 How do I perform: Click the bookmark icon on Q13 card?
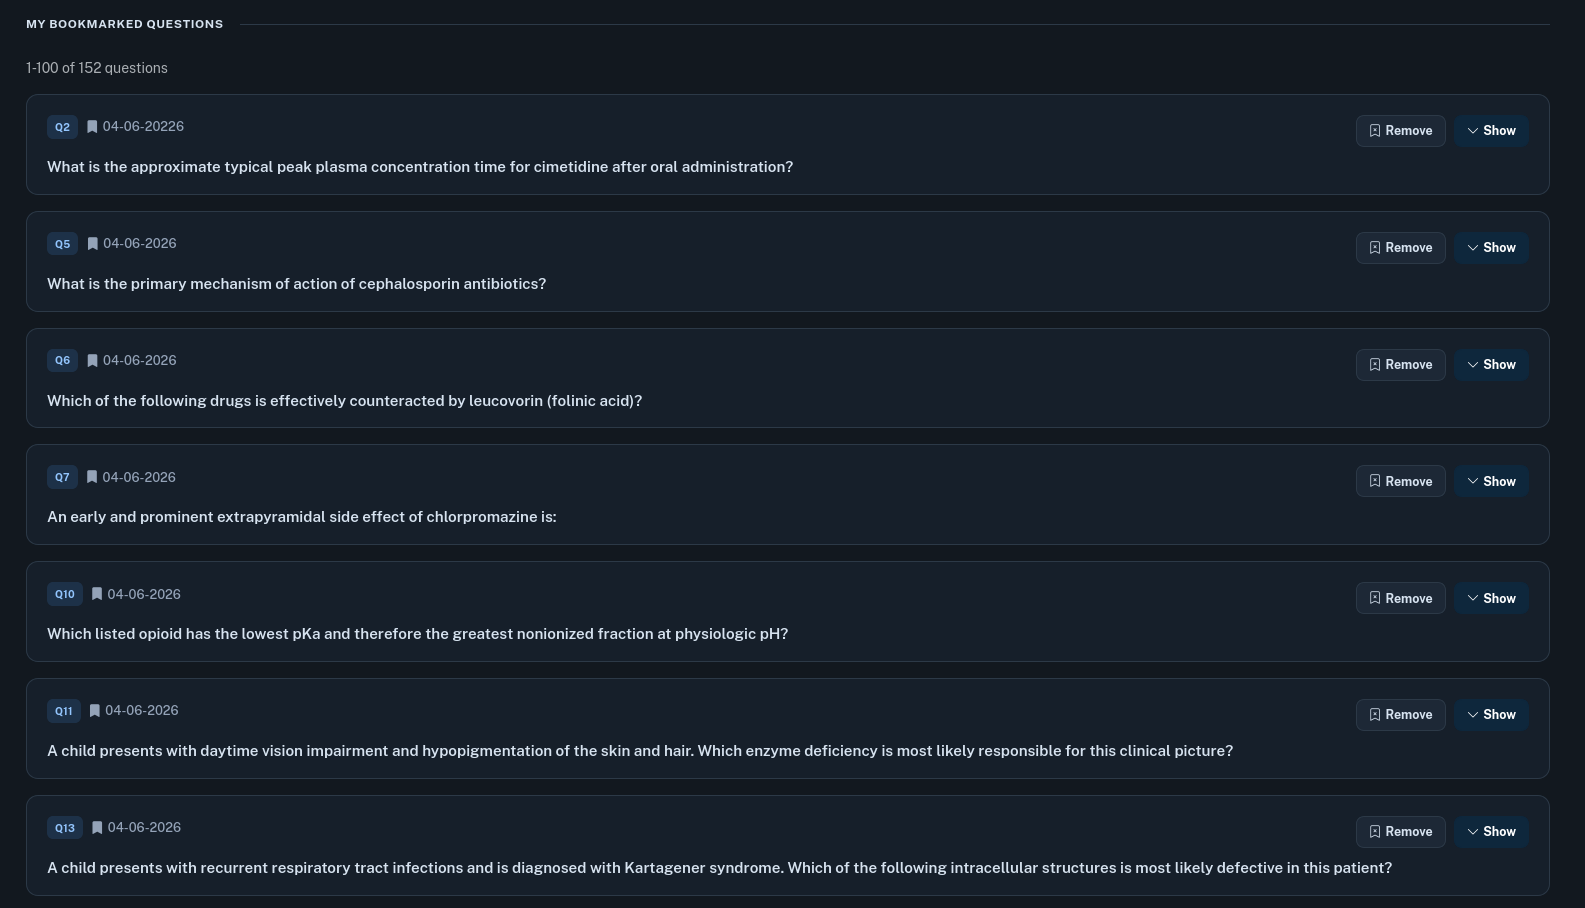97,828
